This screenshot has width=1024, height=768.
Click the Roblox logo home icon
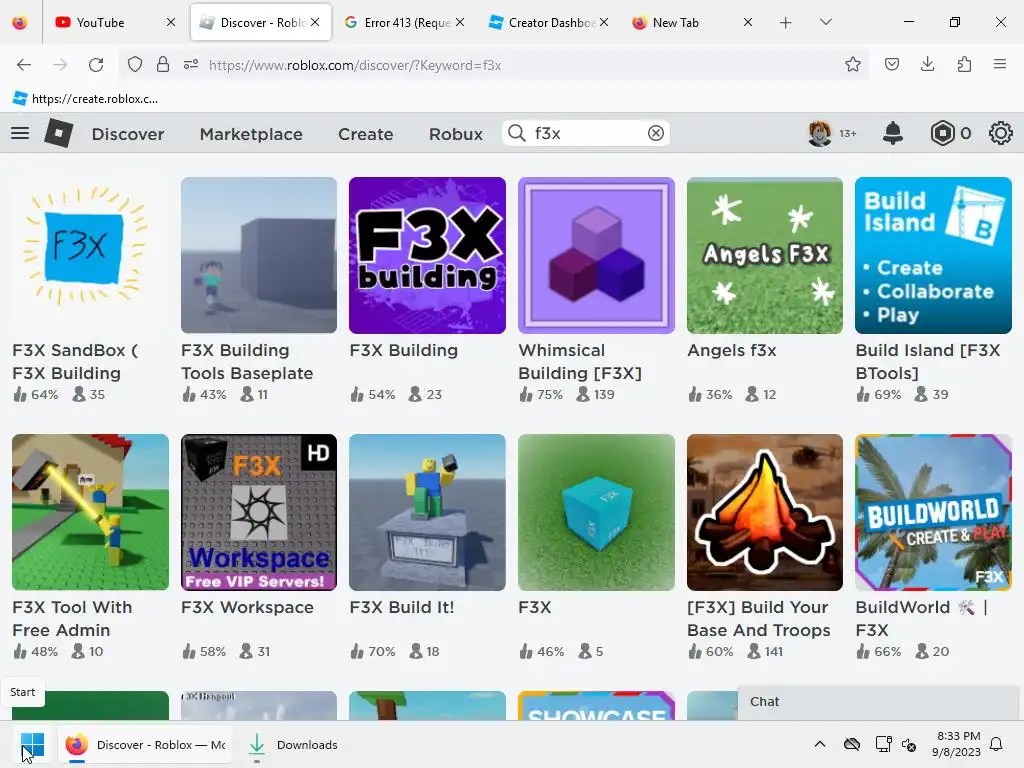click(58, 133)
